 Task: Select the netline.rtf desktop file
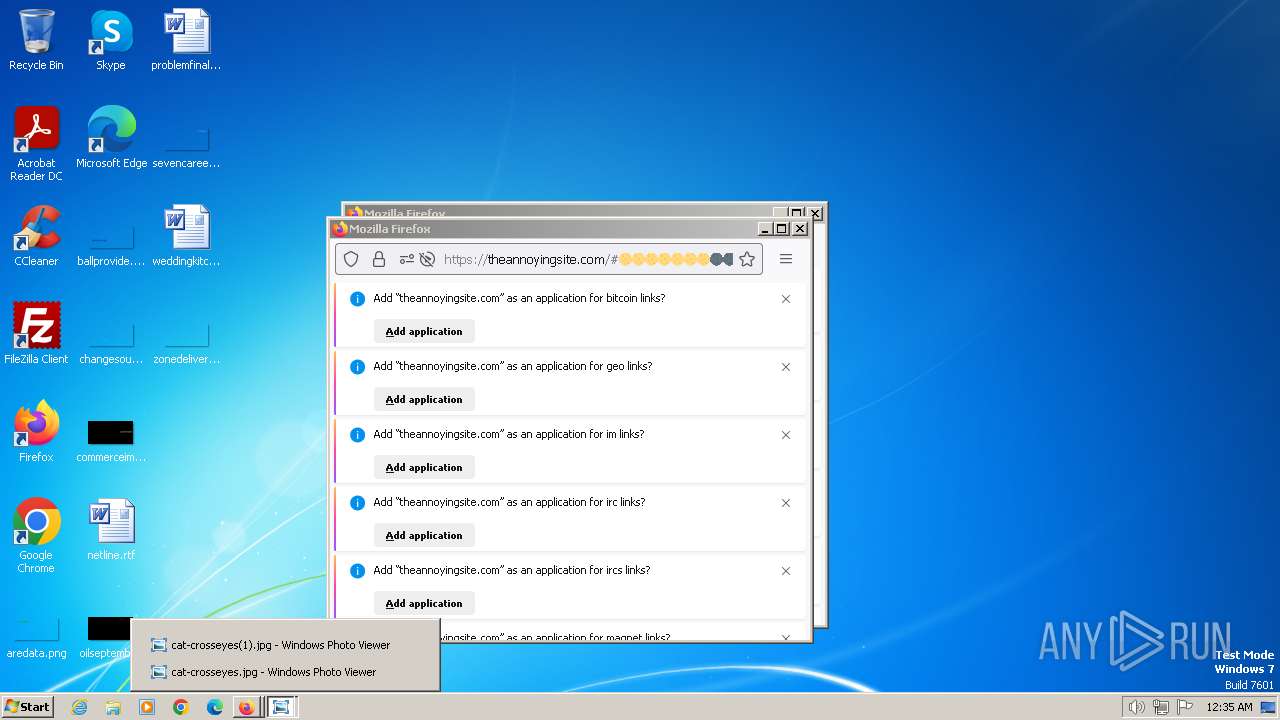(x=111, y=530)
